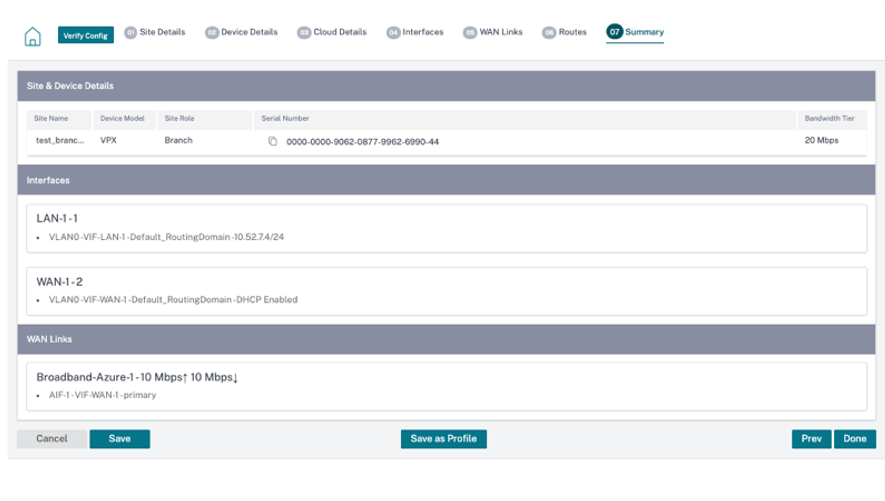The height and width of the screenshot is (501, 885).
Task: Click the Verify Config button
Action: tap(85, 35)
